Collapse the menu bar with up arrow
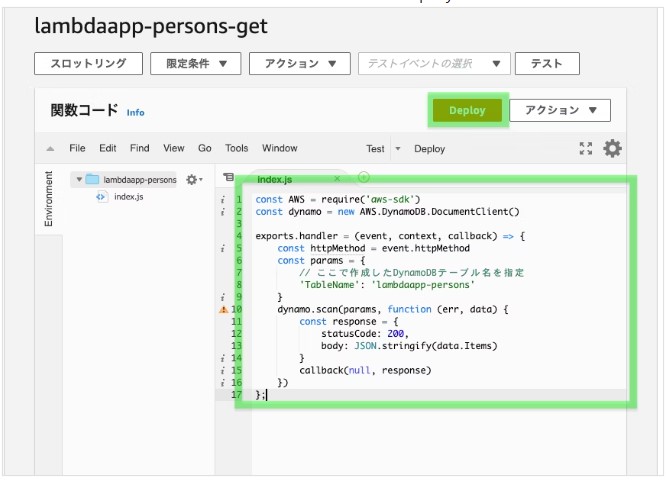 click(x=50, y=149)
